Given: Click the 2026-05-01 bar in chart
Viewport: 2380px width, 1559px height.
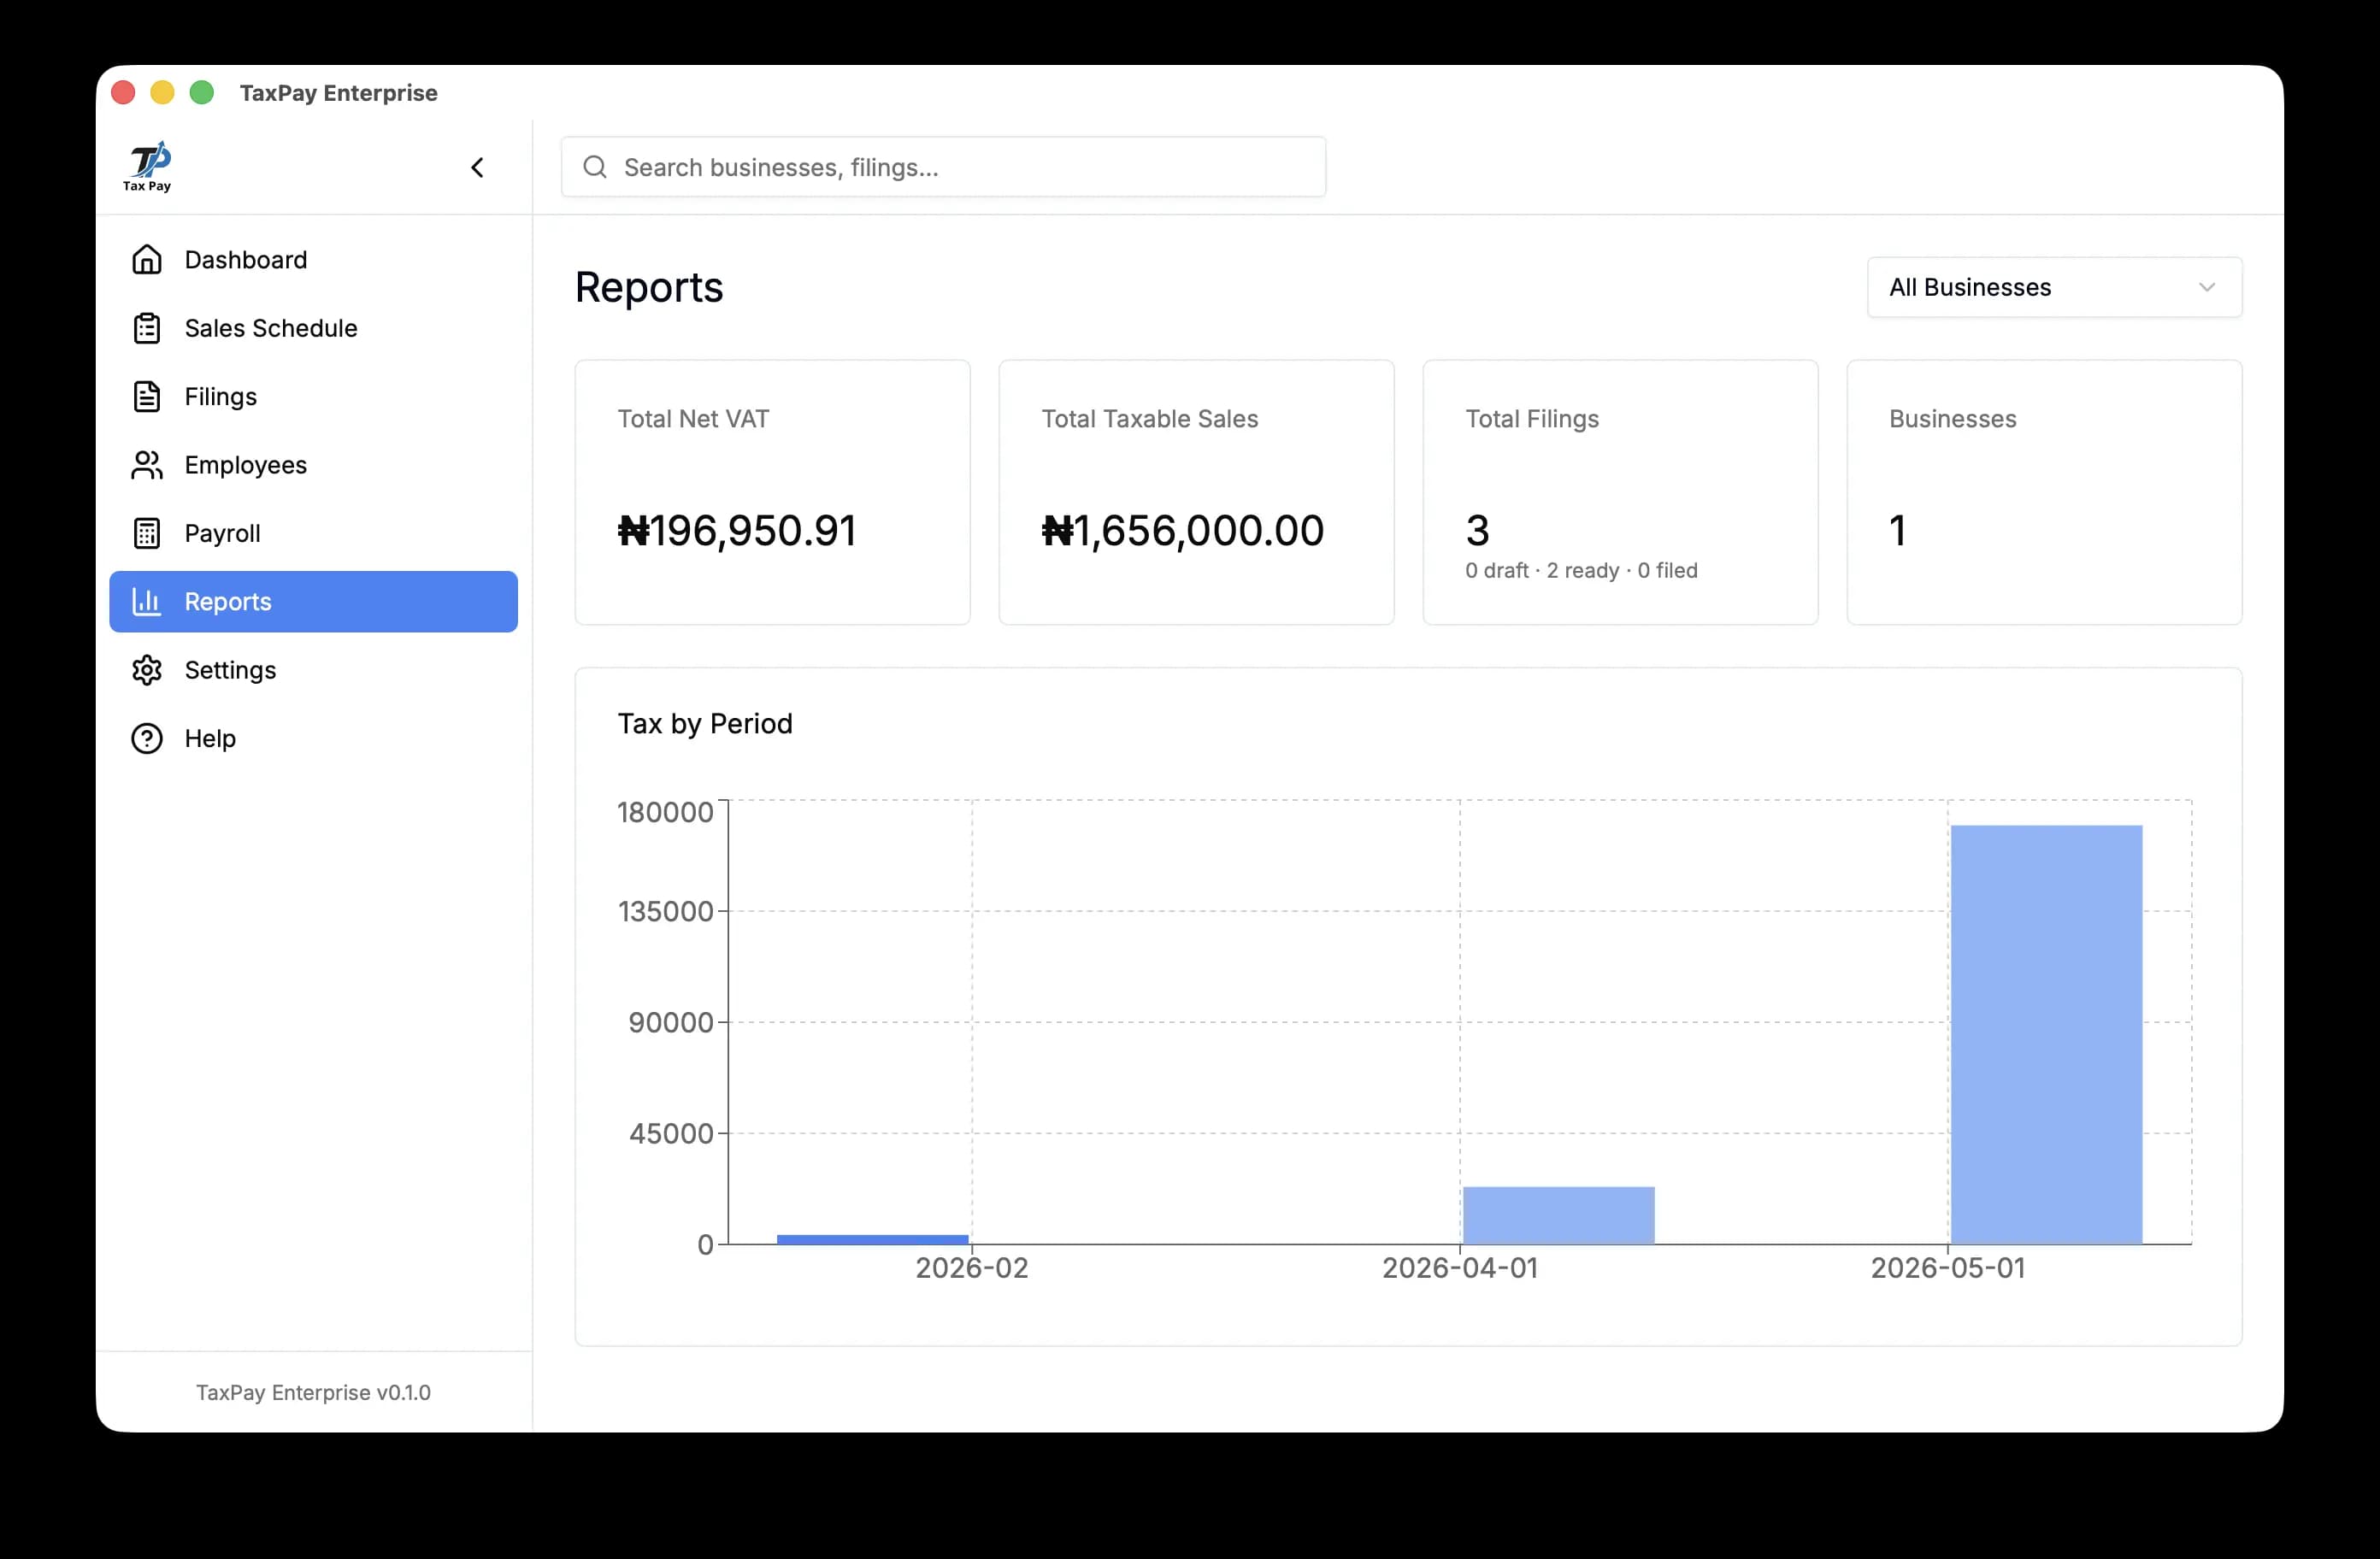Looking at the screenshot, I should pos(2046,1034).
